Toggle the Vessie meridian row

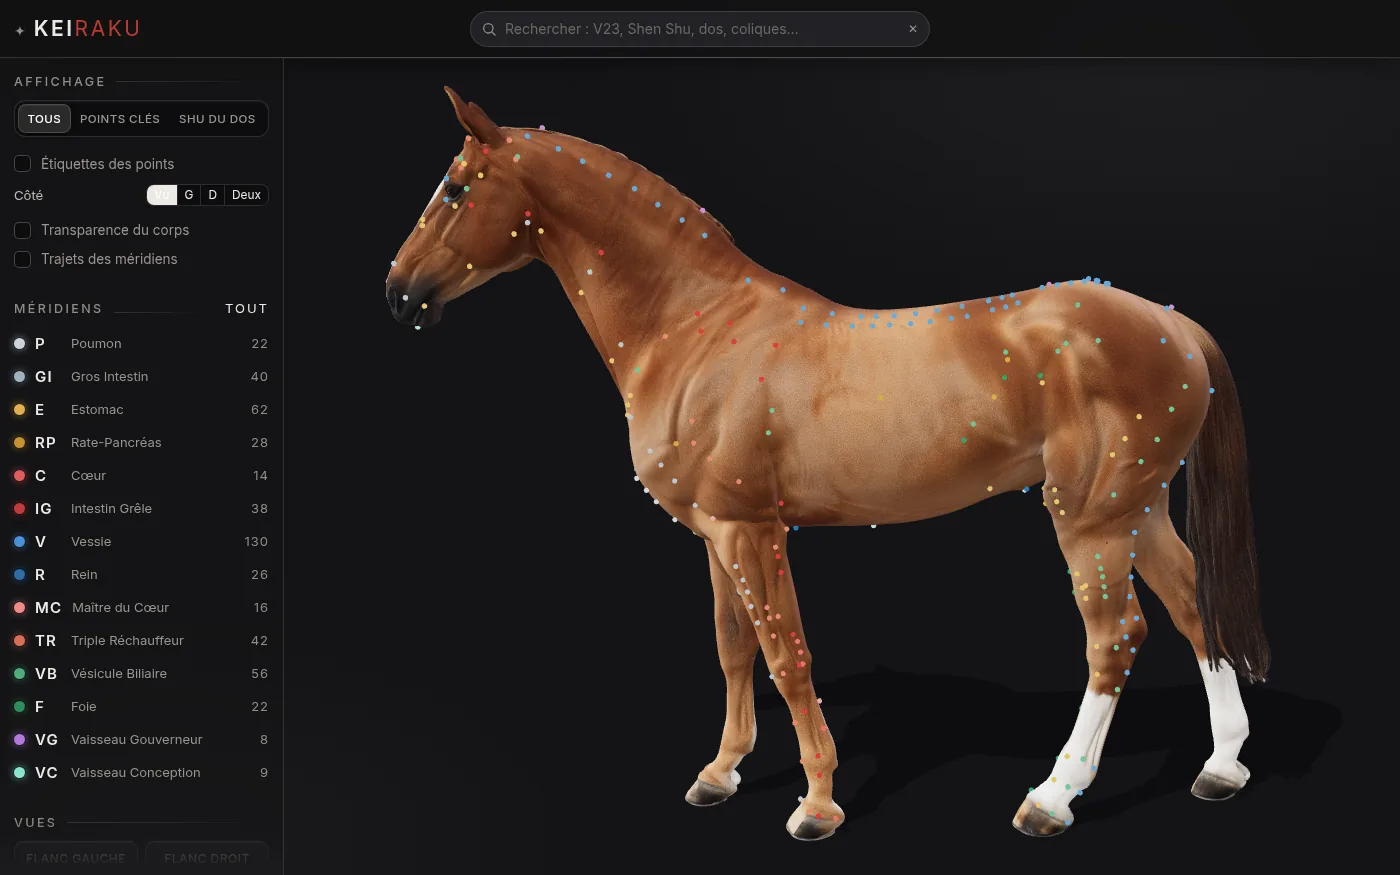click(141, 542)
